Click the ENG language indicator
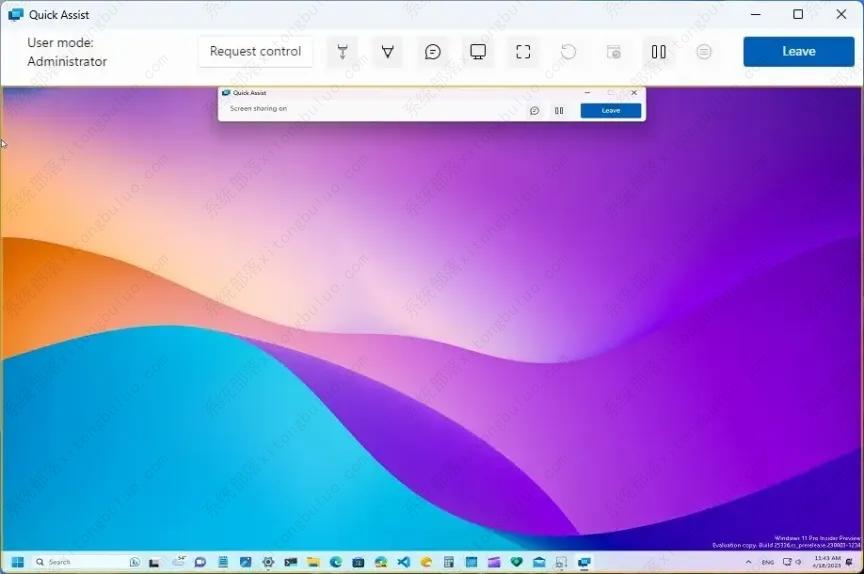The width and height of the screenshot is (864, 574). pyautogui.click(x=768, y=562)
